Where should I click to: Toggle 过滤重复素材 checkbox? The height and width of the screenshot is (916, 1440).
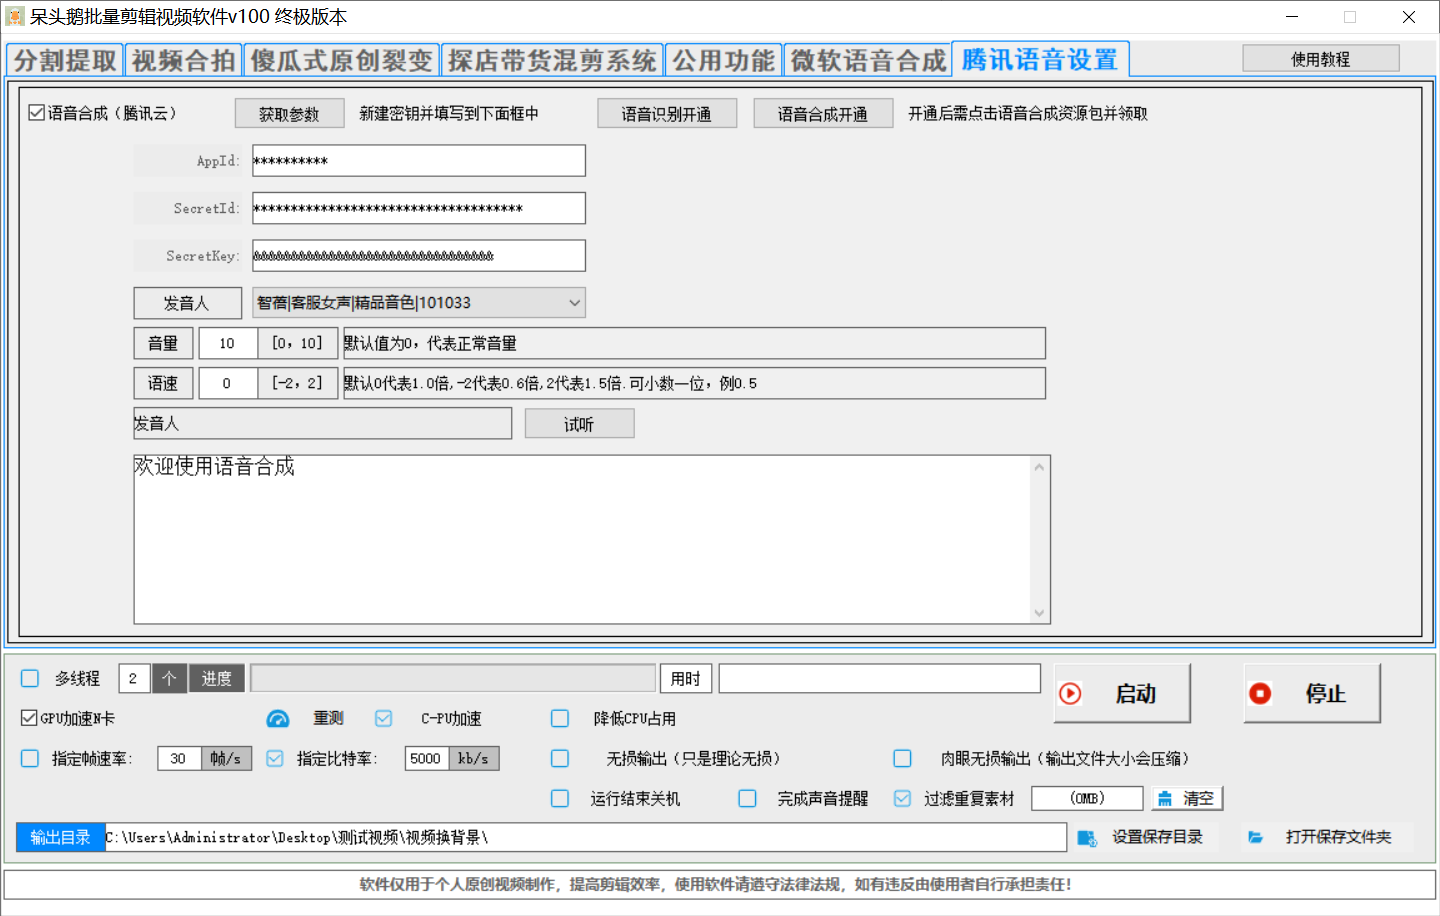(902, 798)
